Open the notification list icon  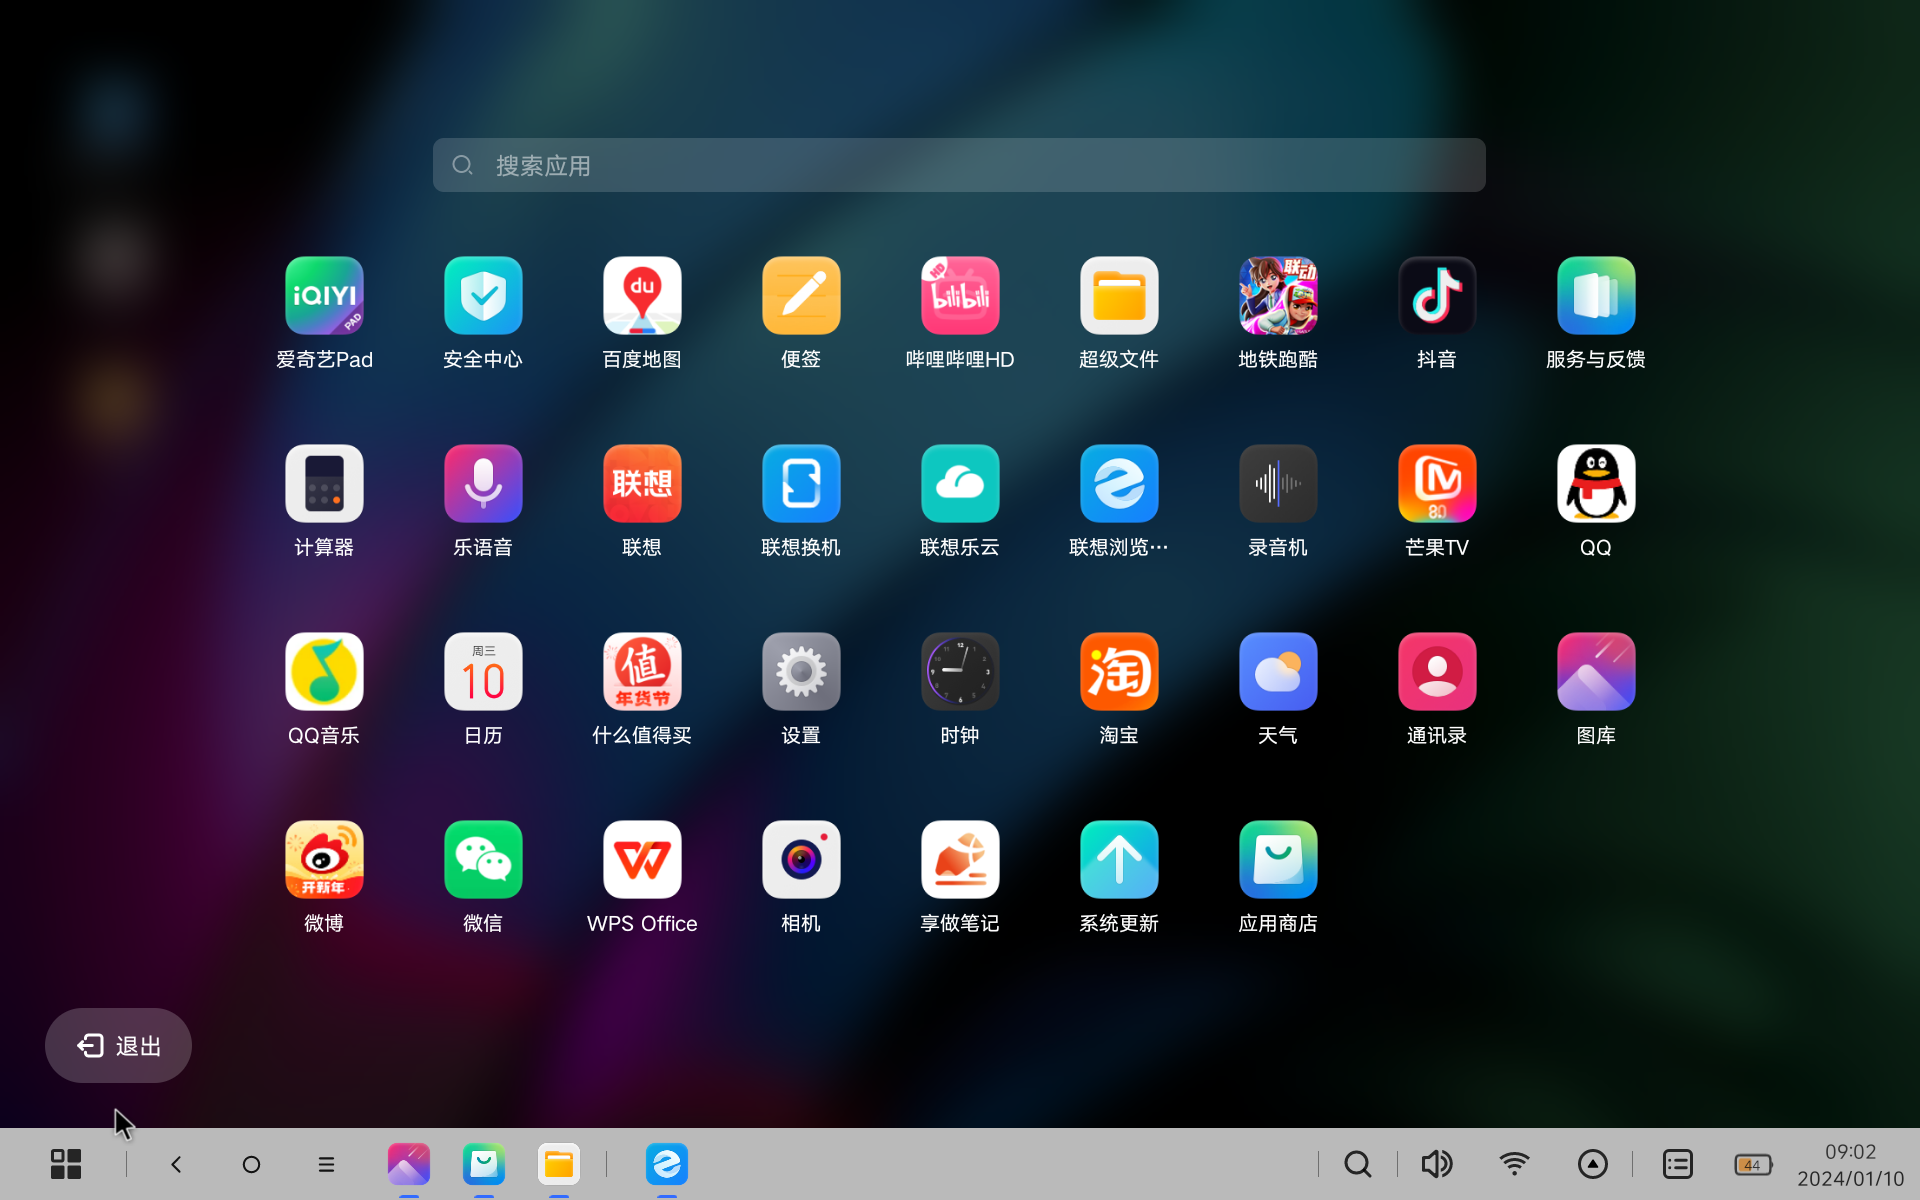1678,1164
